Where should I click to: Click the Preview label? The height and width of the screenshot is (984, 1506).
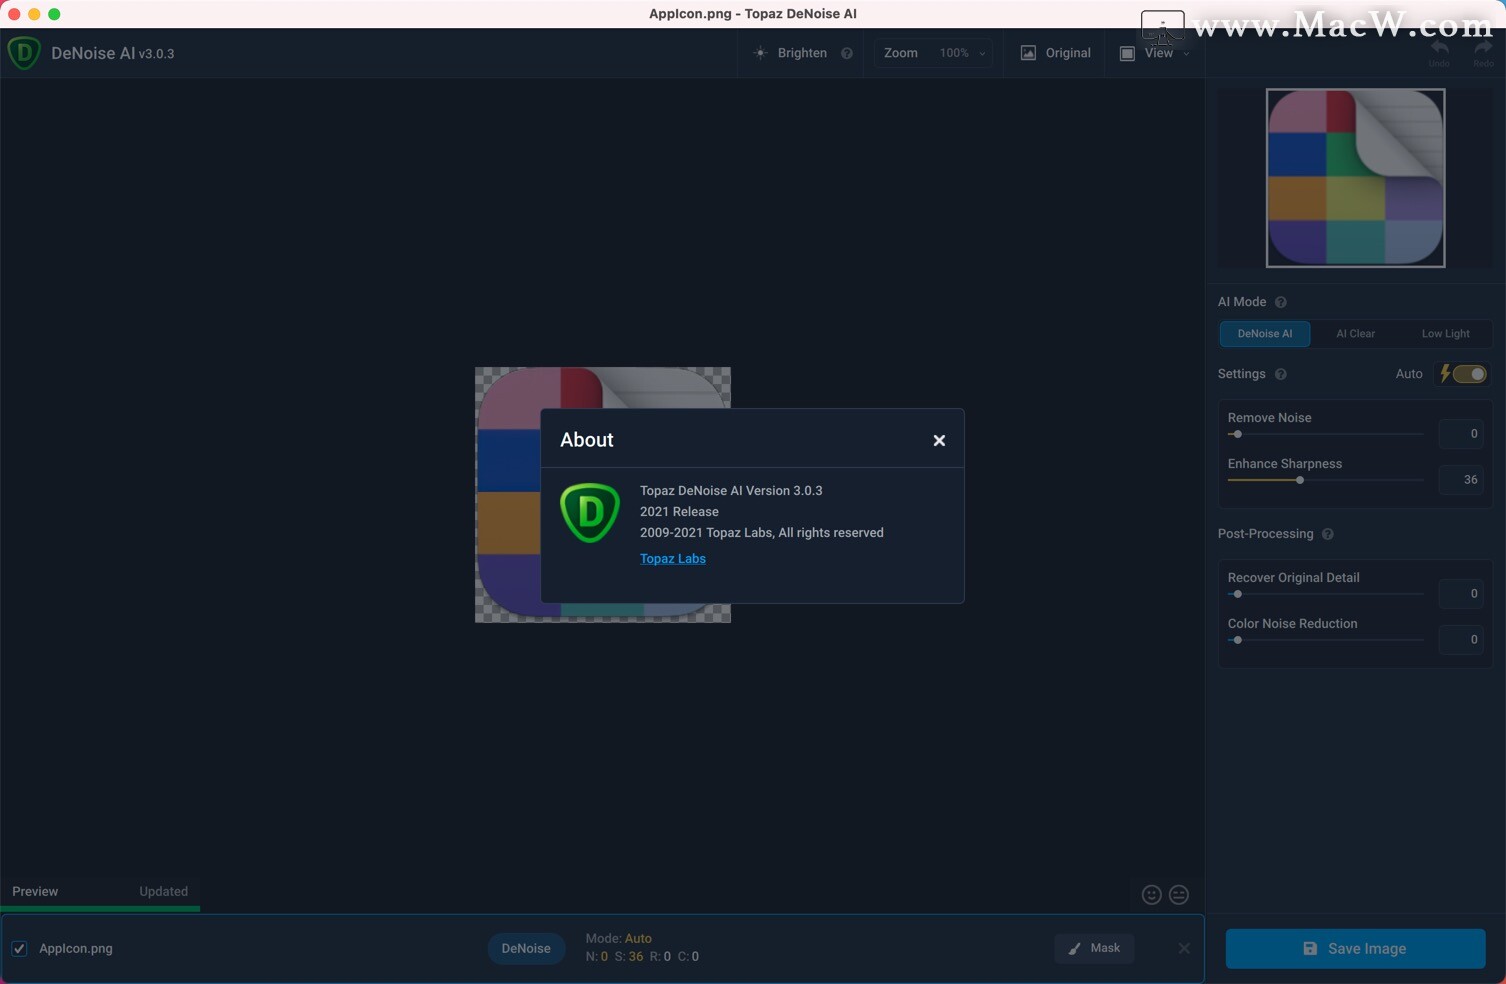35,891
